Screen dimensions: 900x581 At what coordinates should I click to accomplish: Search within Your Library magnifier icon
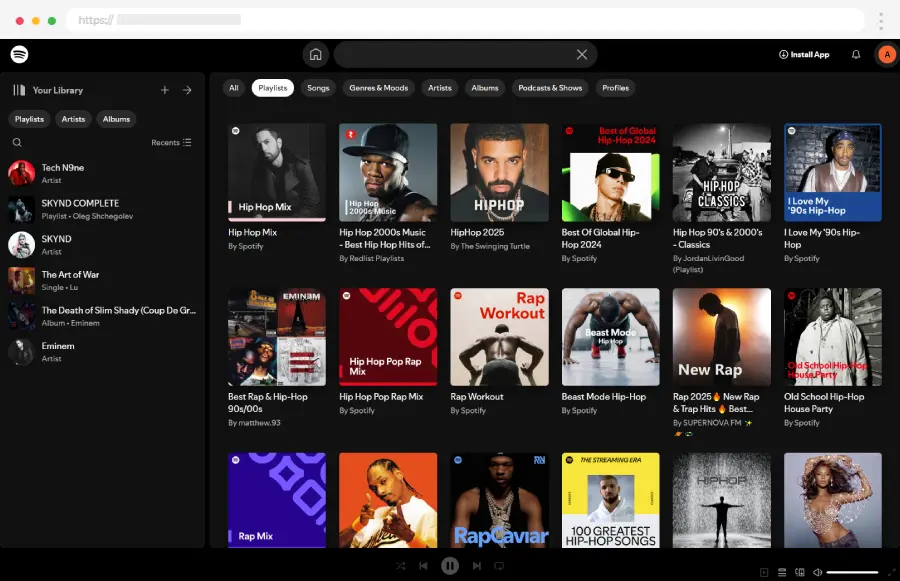pyautogui.click(x=17, y=143)
